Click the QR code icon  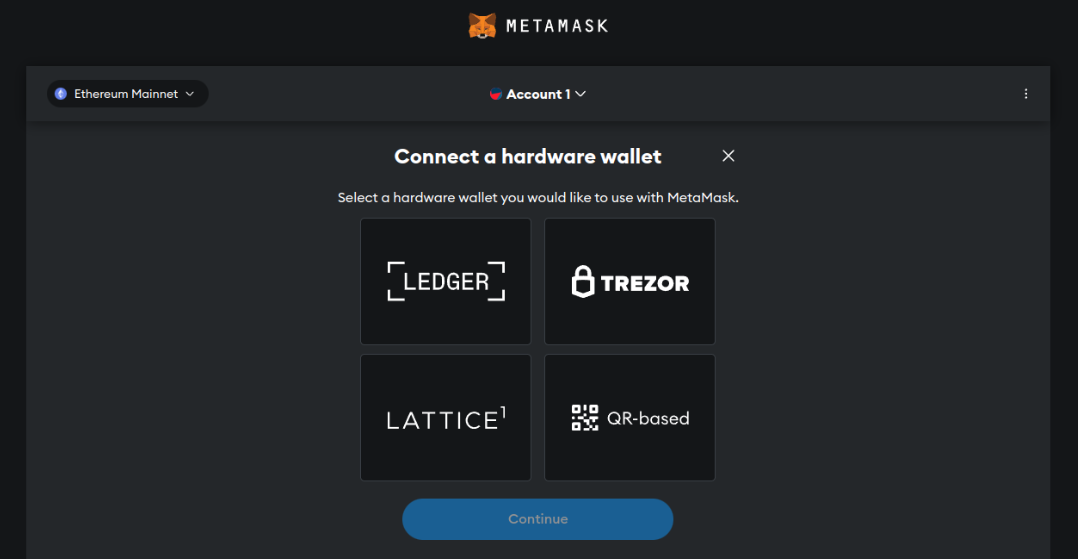pos(585,418)
